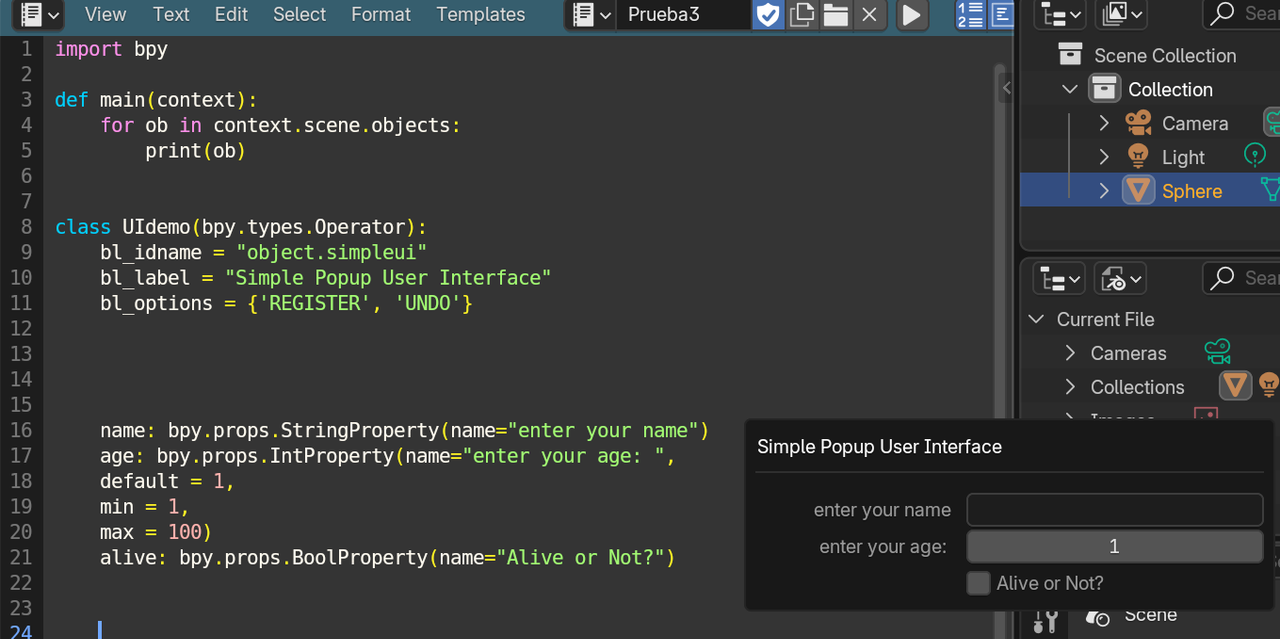1280x639 pixels.
Task: Open the Templates menu
Action: point(480,14)
